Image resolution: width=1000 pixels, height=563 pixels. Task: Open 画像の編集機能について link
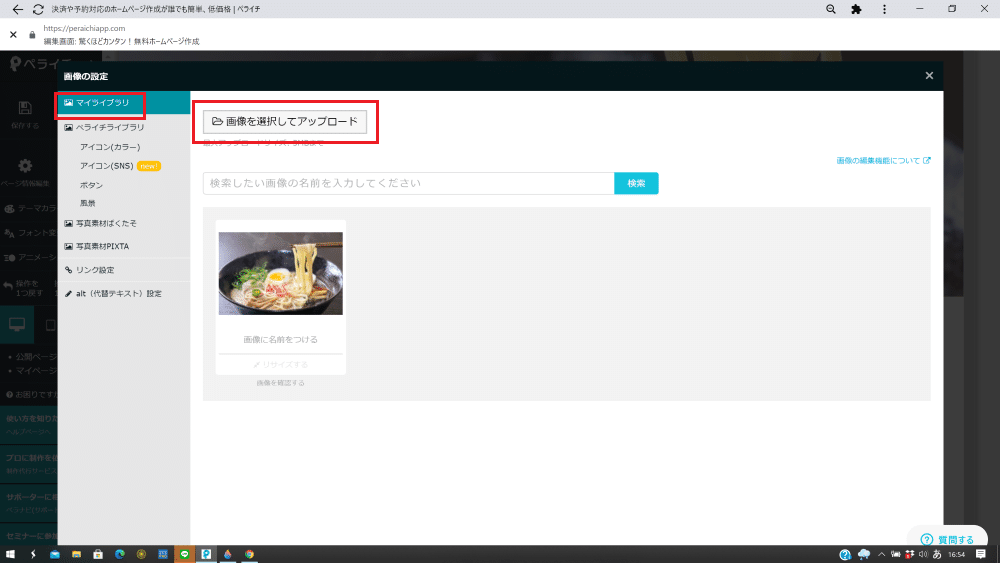click(x=883, y=161)
